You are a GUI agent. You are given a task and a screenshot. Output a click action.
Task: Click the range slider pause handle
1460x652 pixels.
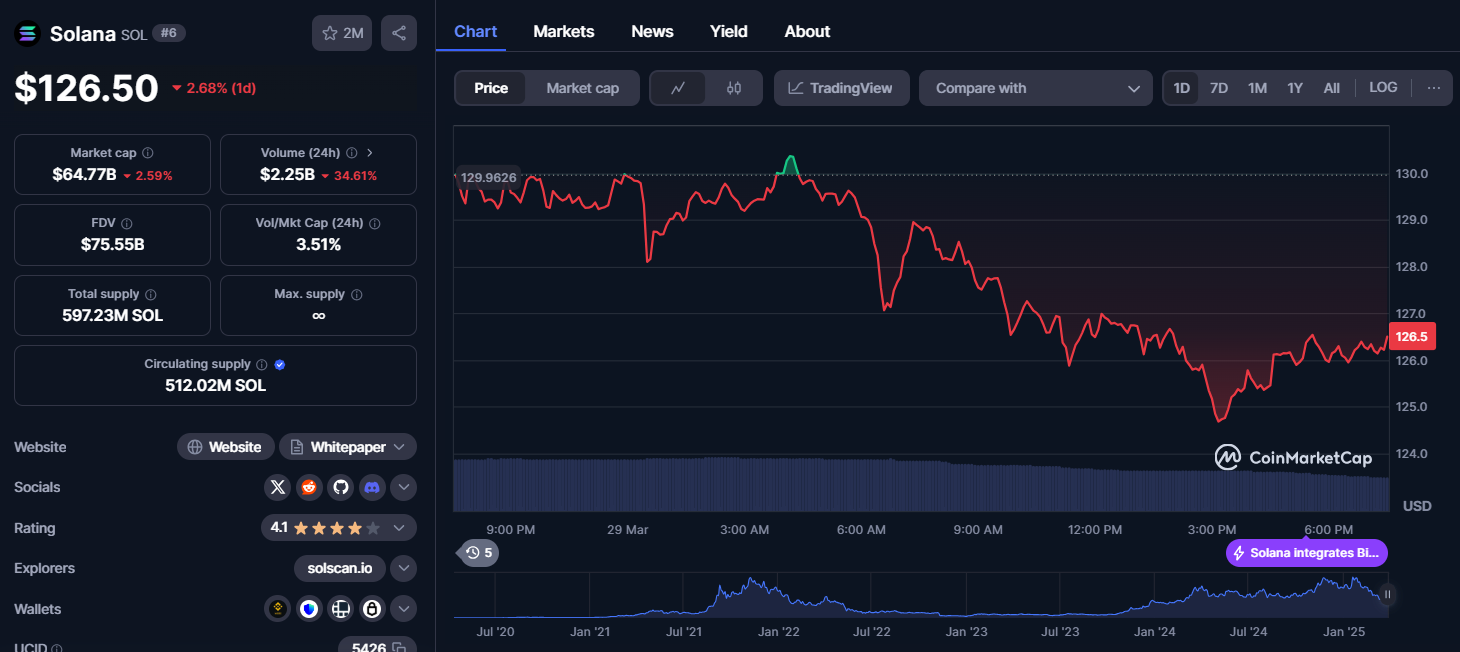pos(1387,594)
